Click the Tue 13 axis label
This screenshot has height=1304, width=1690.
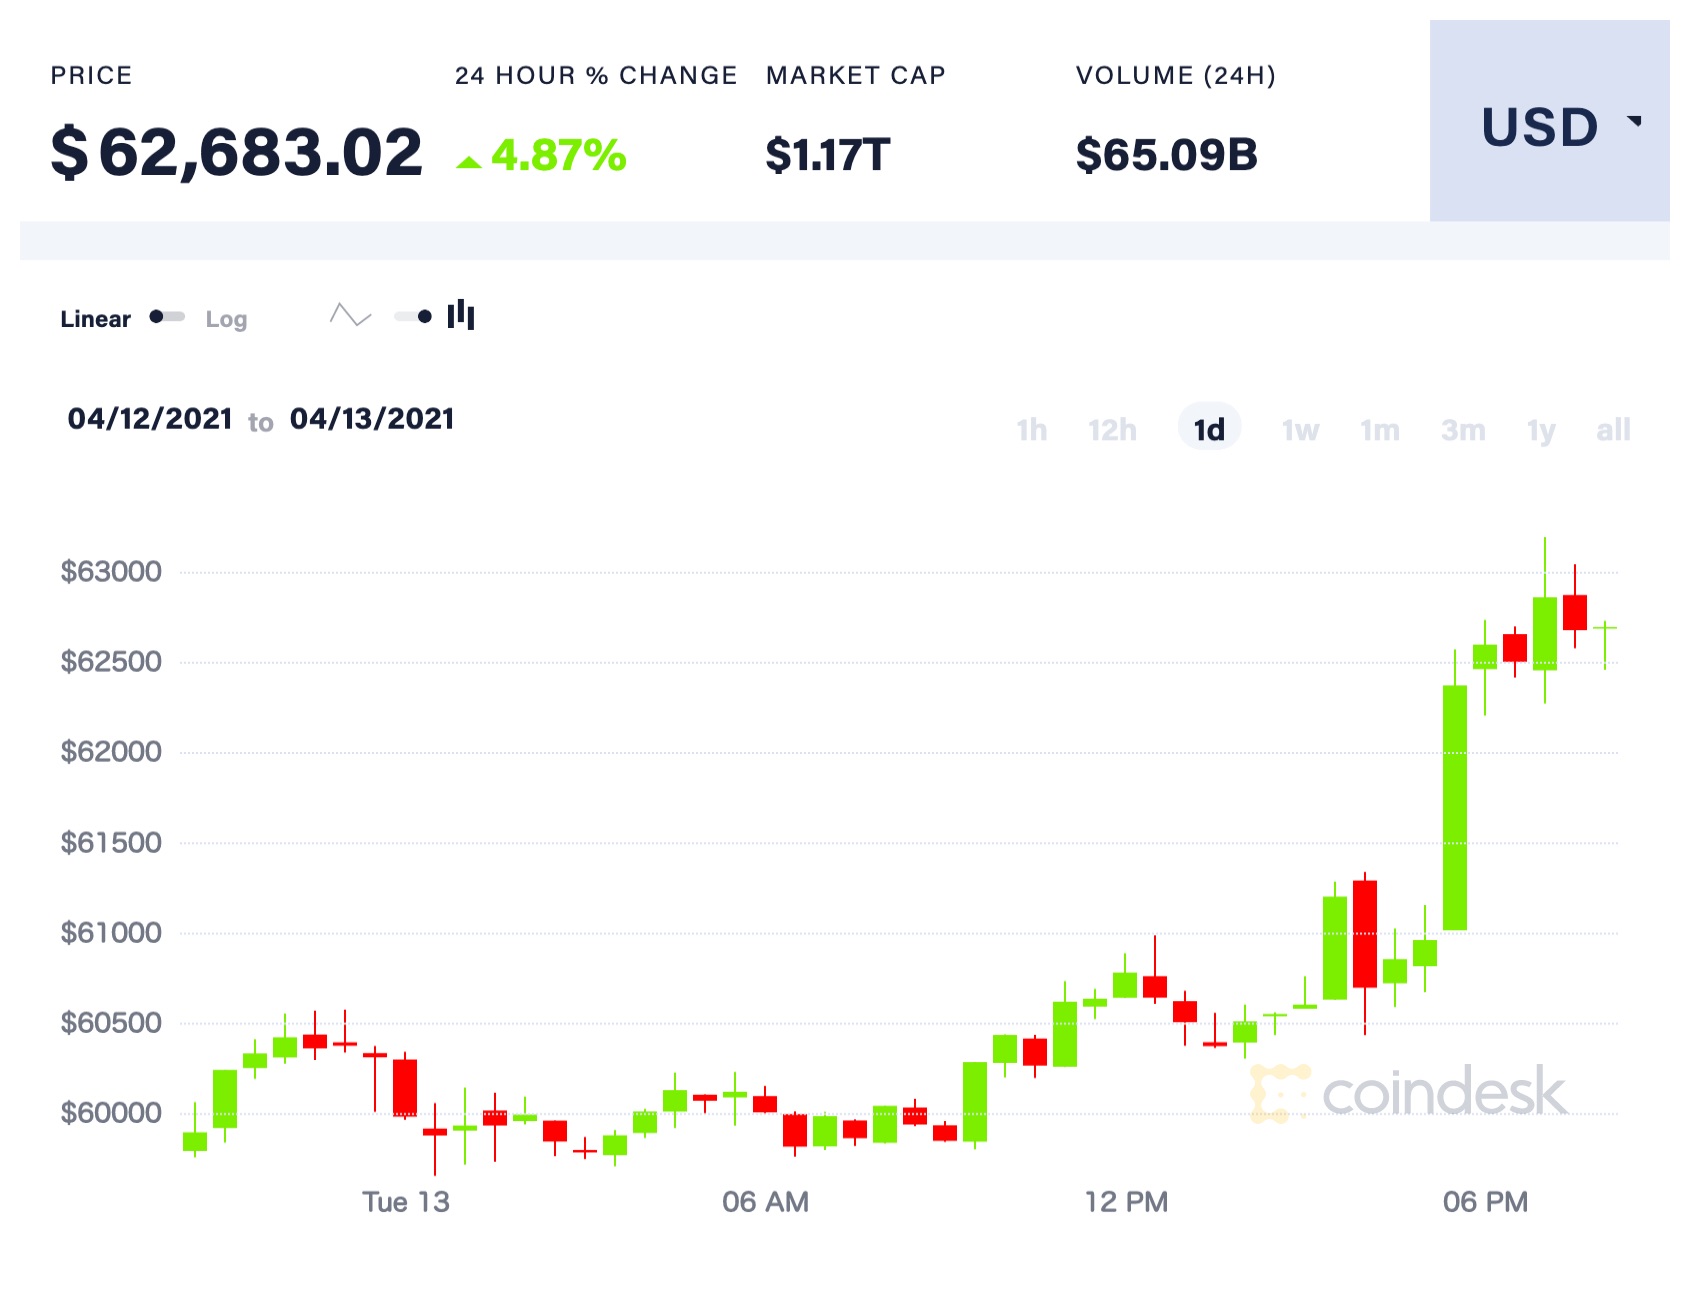(406, 1202)
